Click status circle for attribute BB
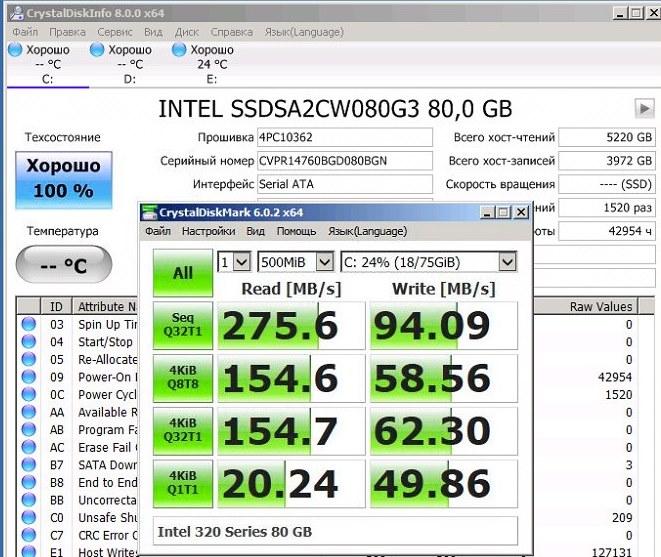Screen dimensions: 661x557 click(x=29, y=500)
